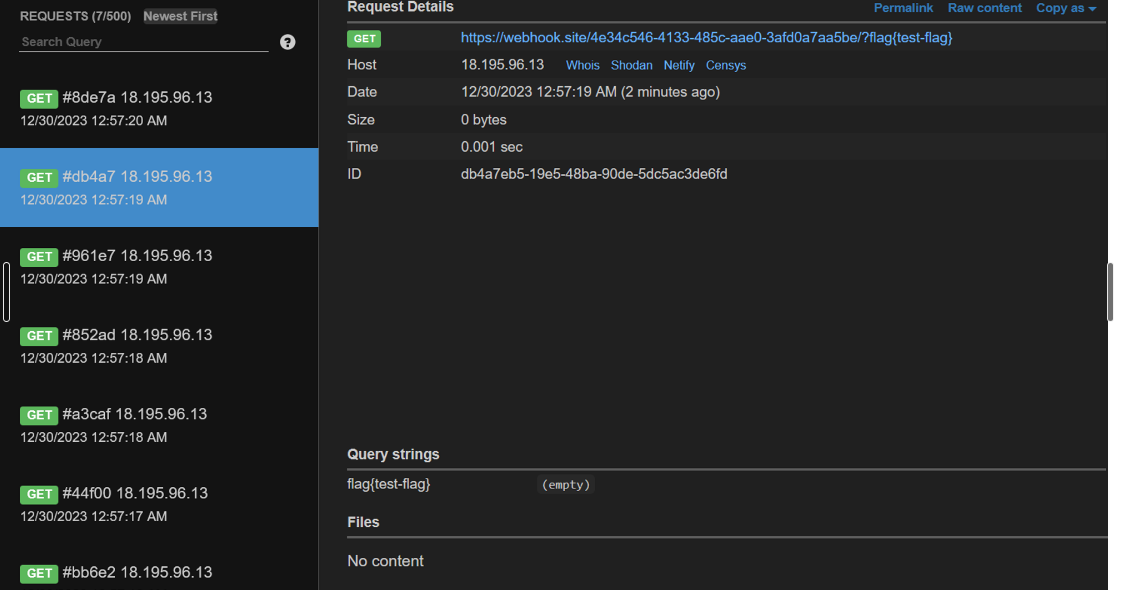Image resolution: width=1121 pixels, height=590 pixels.
Task: Look up host on Netify
Action: [x=679, y=65]
